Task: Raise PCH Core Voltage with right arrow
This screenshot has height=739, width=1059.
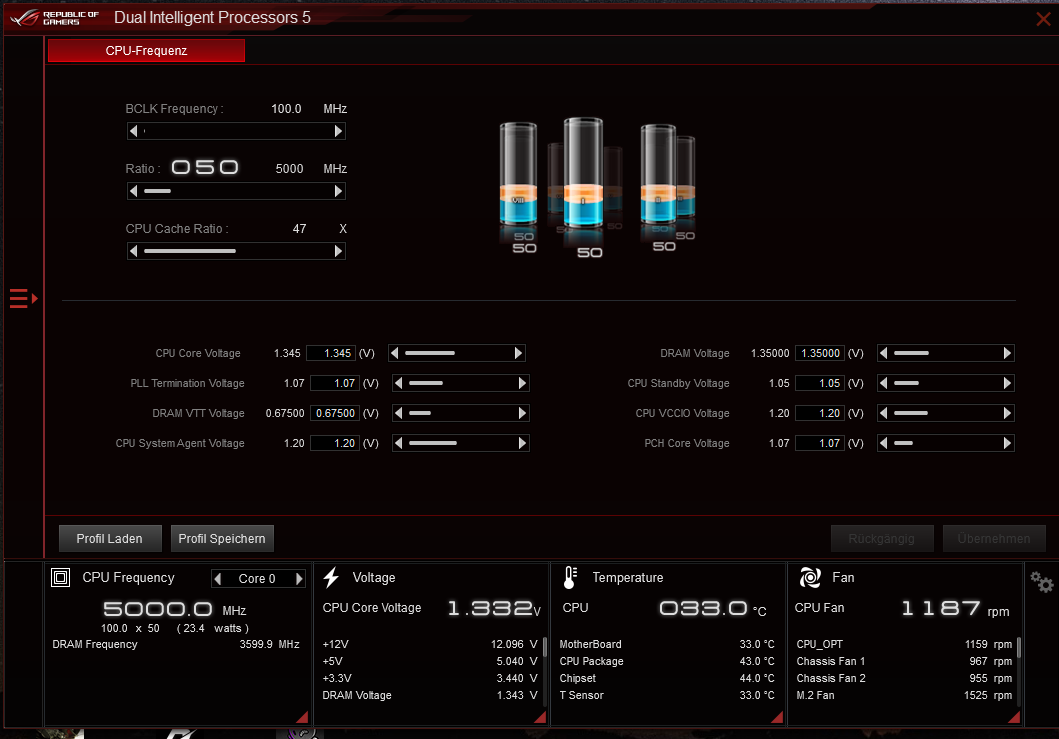Action: pos(1007,443)
